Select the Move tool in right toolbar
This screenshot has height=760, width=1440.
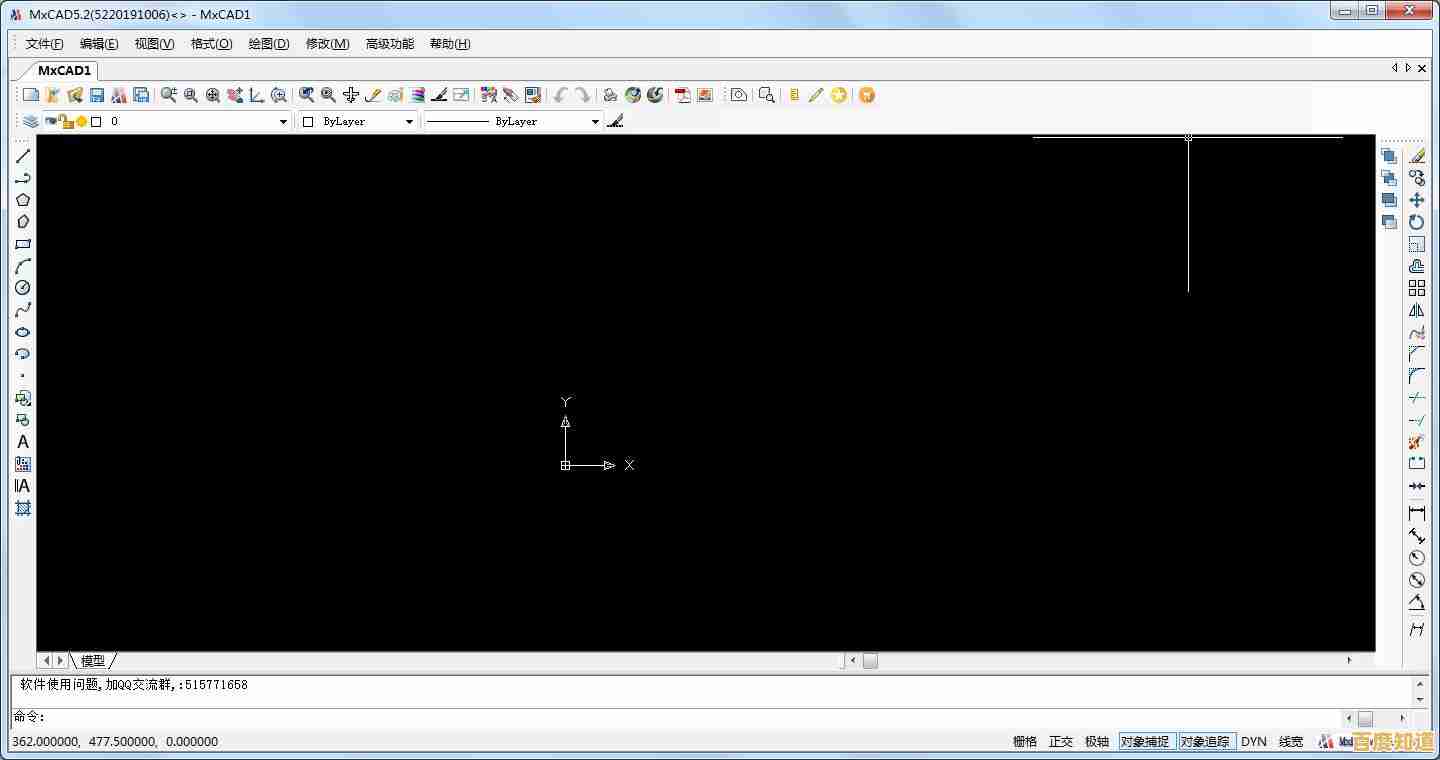pos(1416,200)
